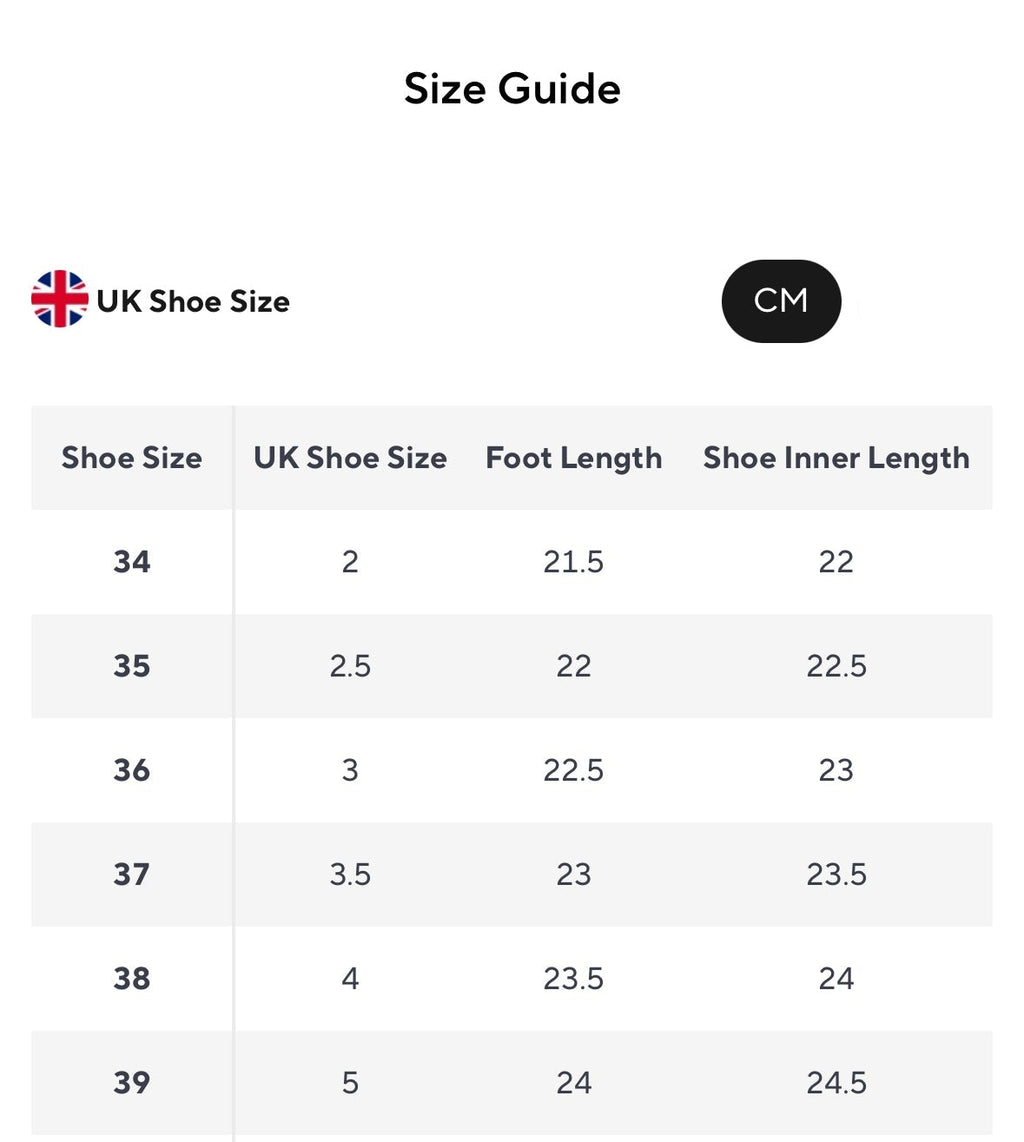
Task: Click the 22 shoe inner length value
Action: tap(836, 562)
